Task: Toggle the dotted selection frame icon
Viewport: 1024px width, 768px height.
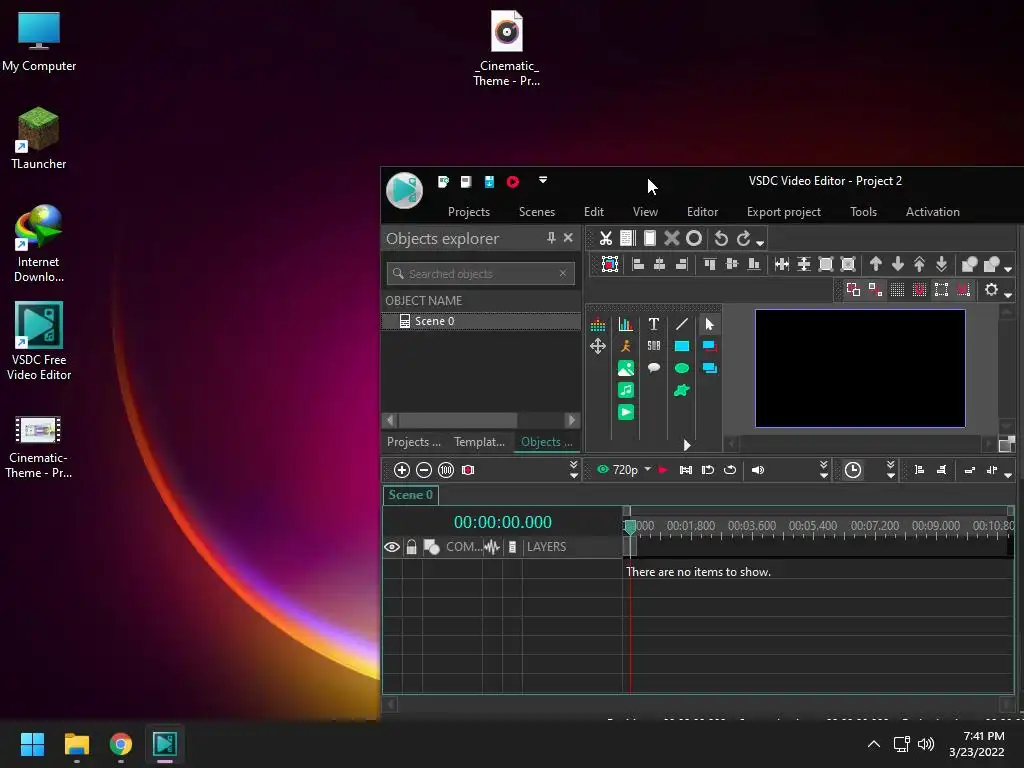Action: pos(941,290)
